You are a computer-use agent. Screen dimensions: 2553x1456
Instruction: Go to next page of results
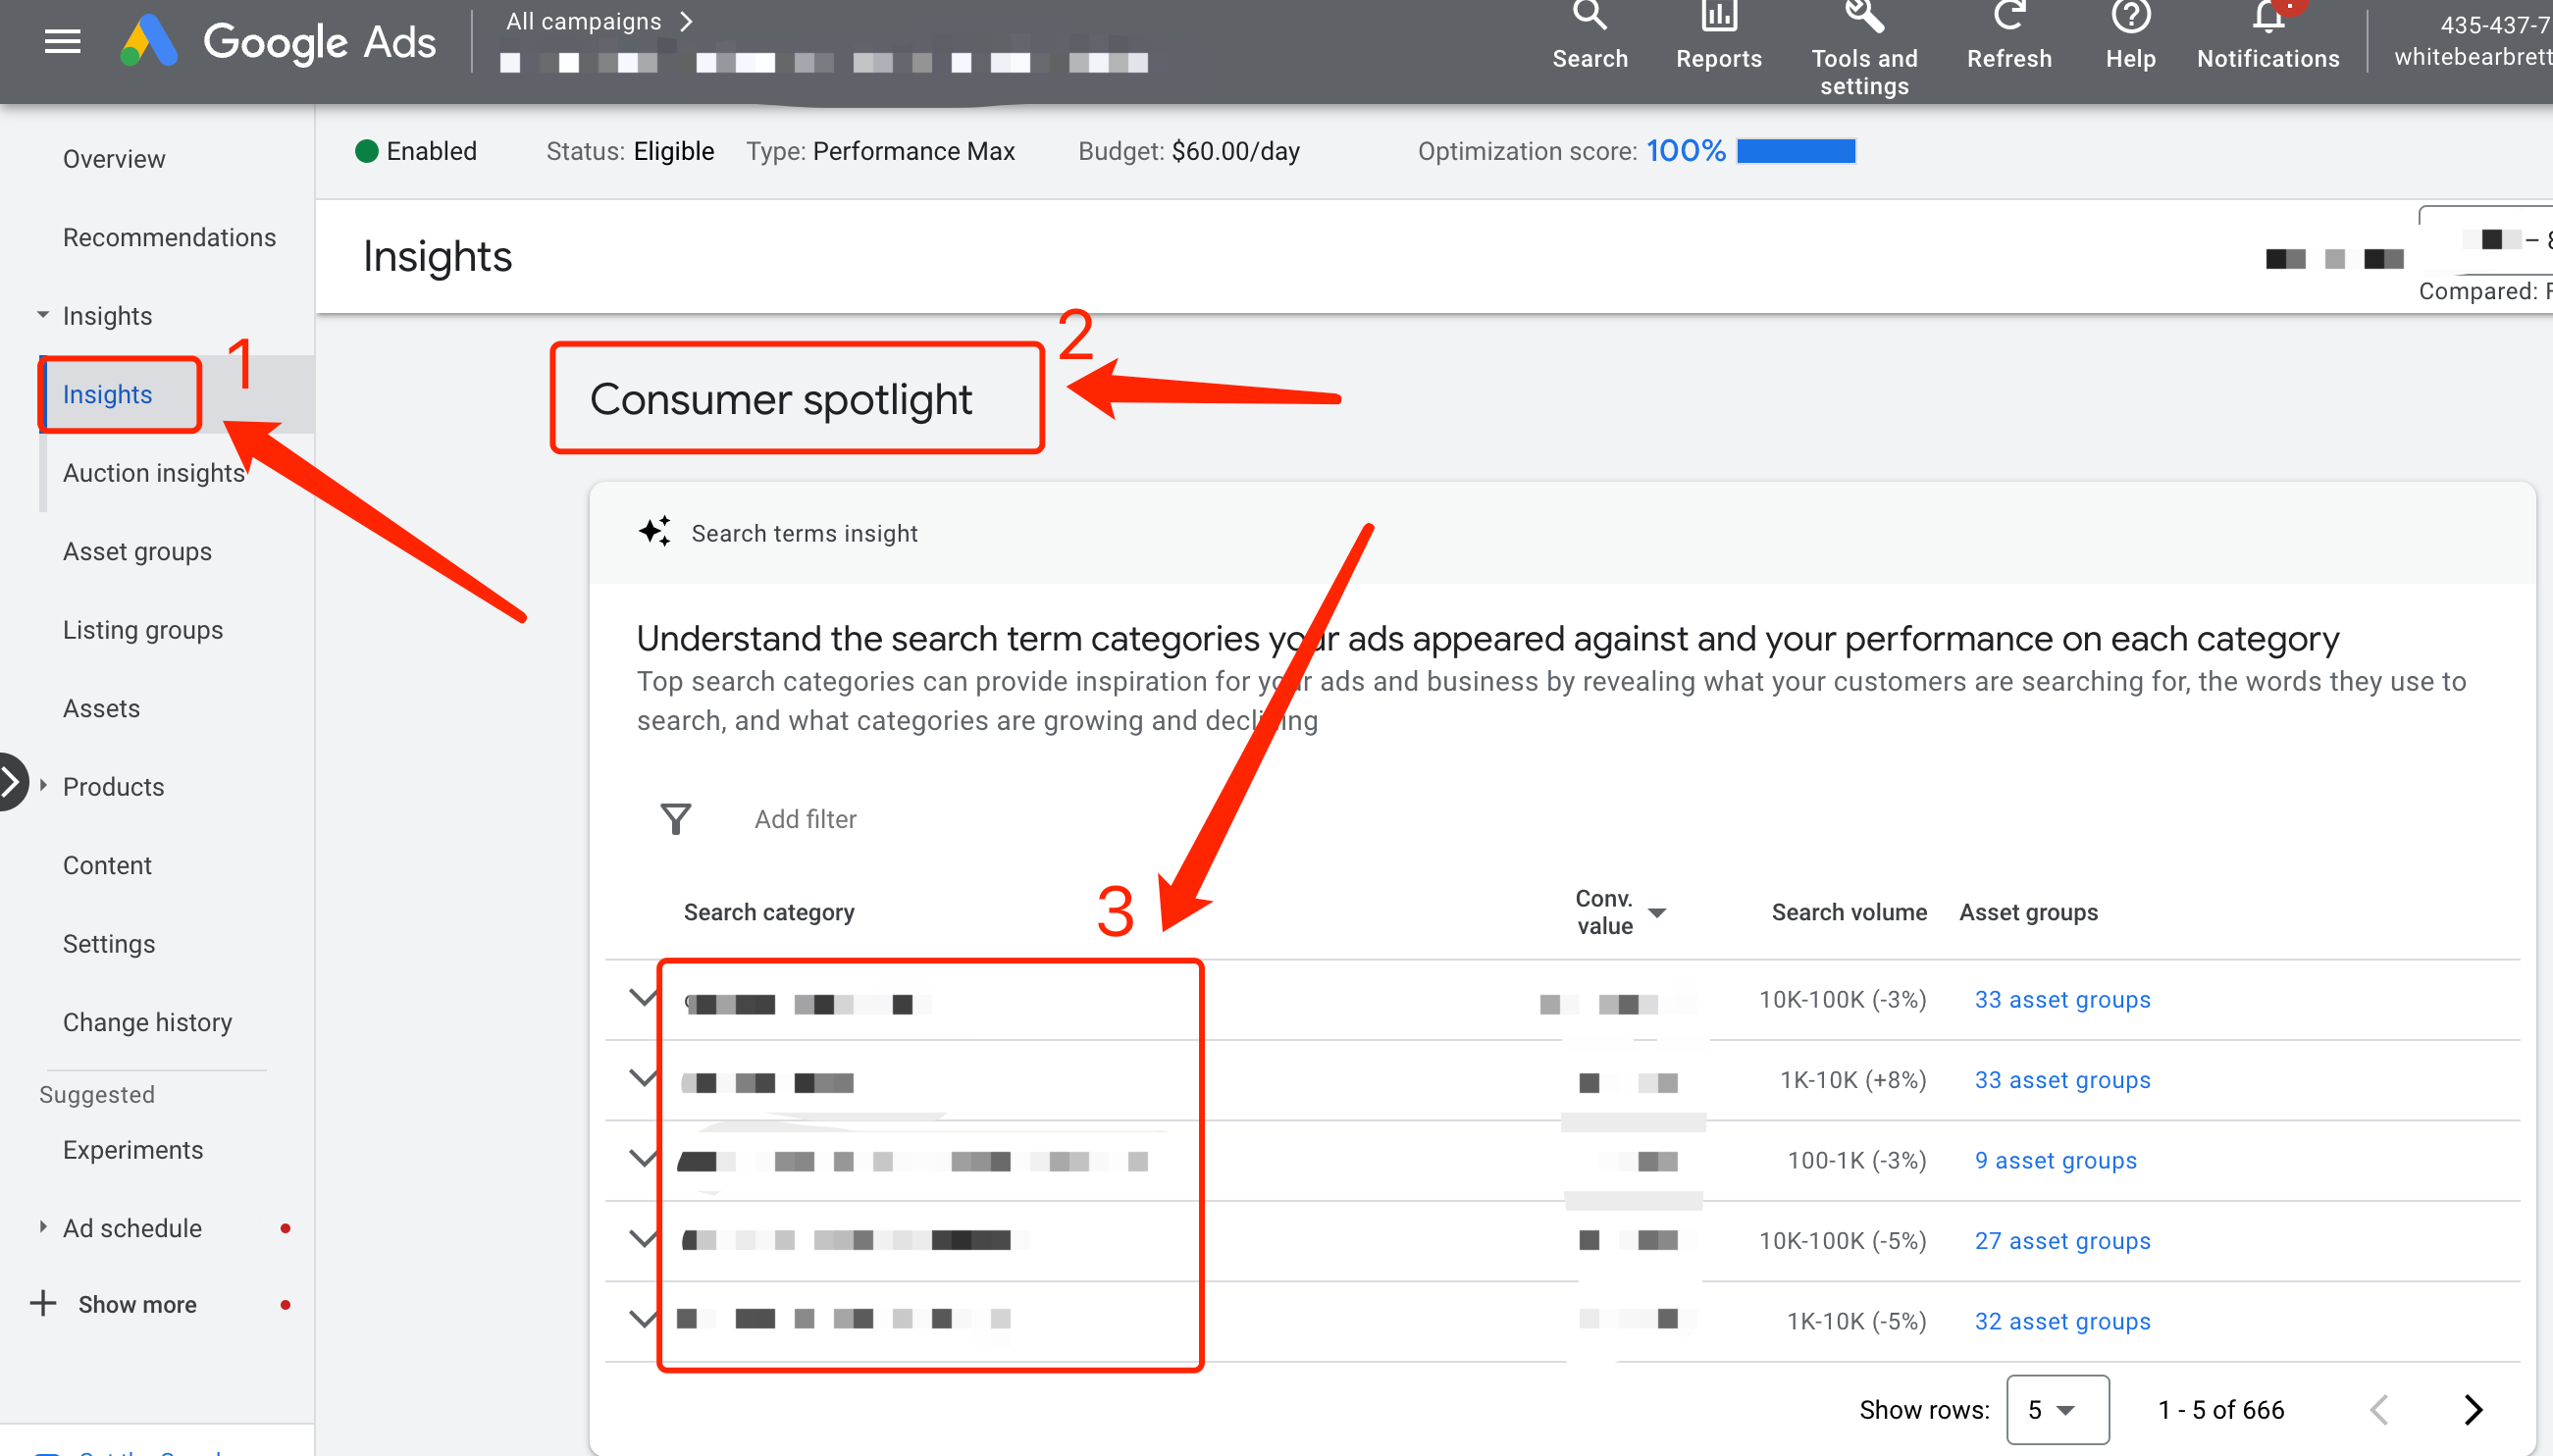[x=2472, y=1409]
